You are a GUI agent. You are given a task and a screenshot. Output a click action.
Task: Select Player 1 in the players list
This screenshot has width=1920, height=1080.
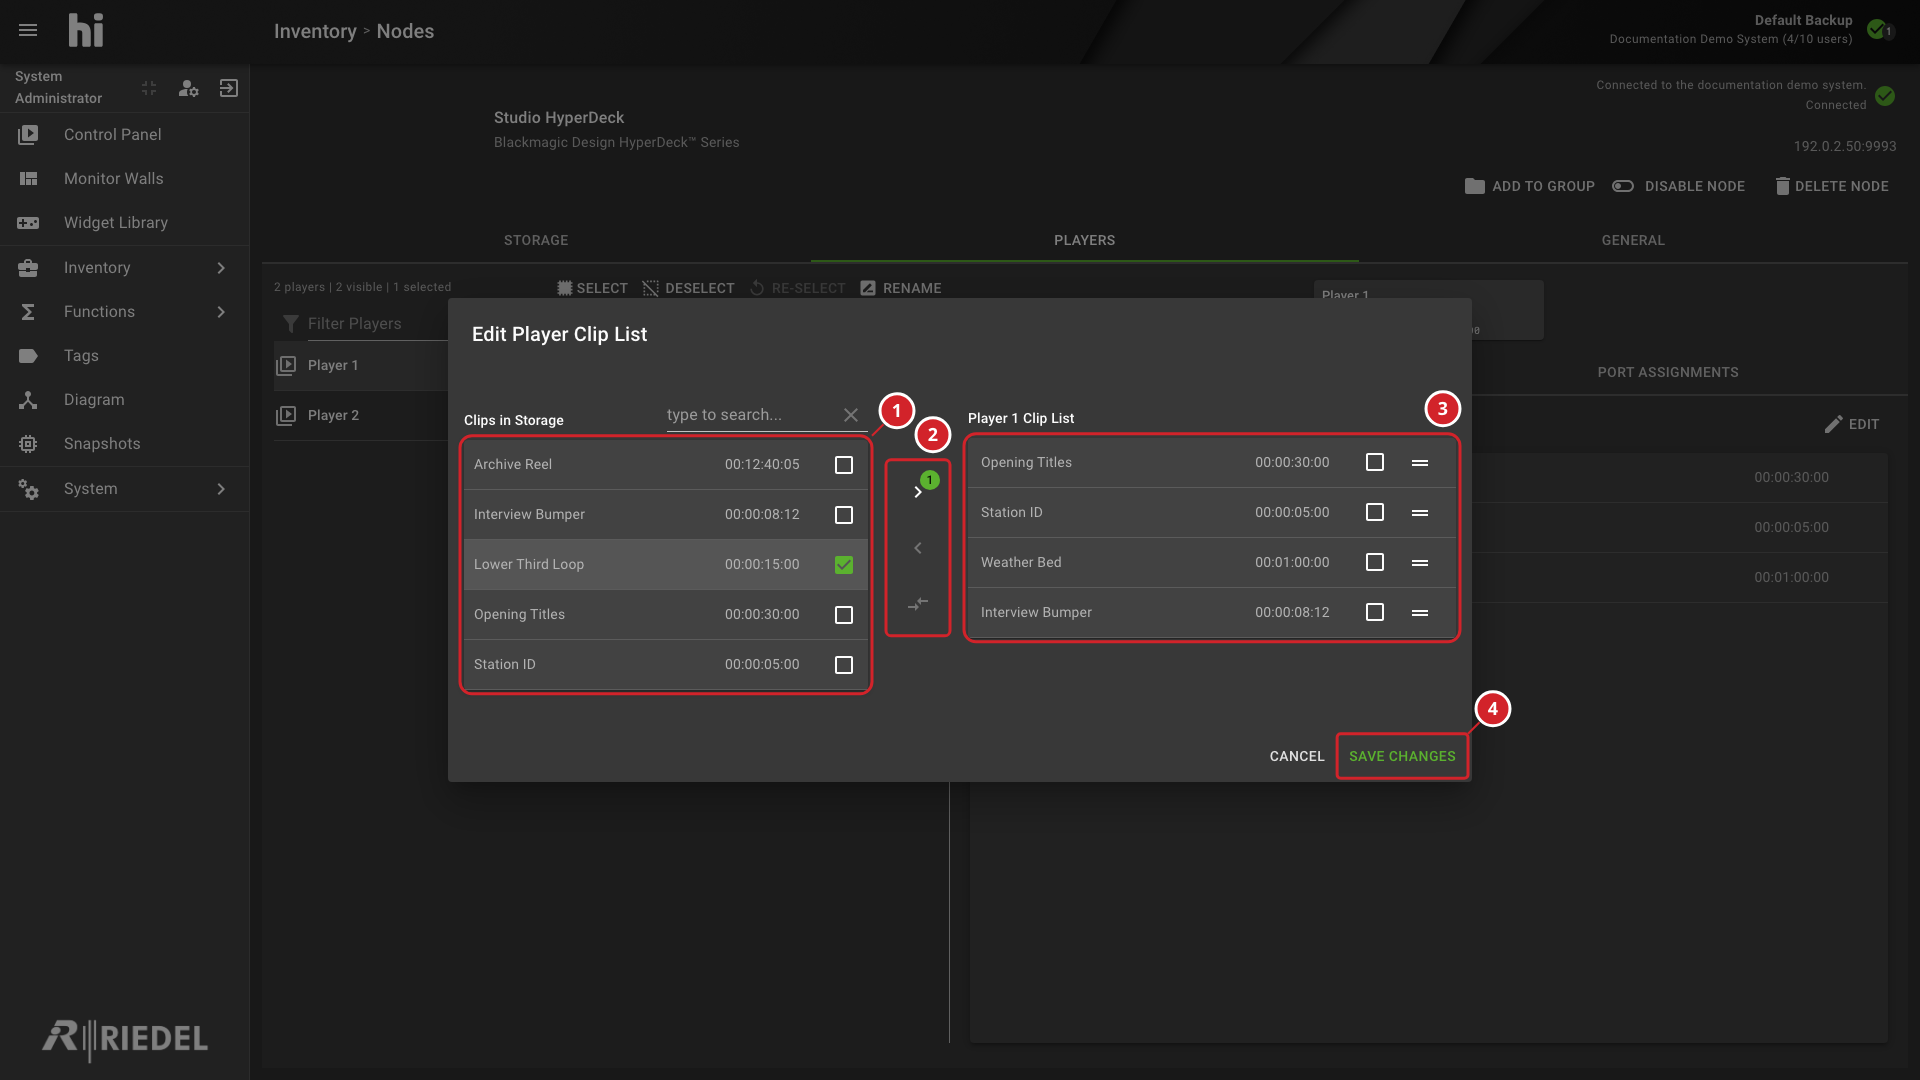(x=361, y=365)
